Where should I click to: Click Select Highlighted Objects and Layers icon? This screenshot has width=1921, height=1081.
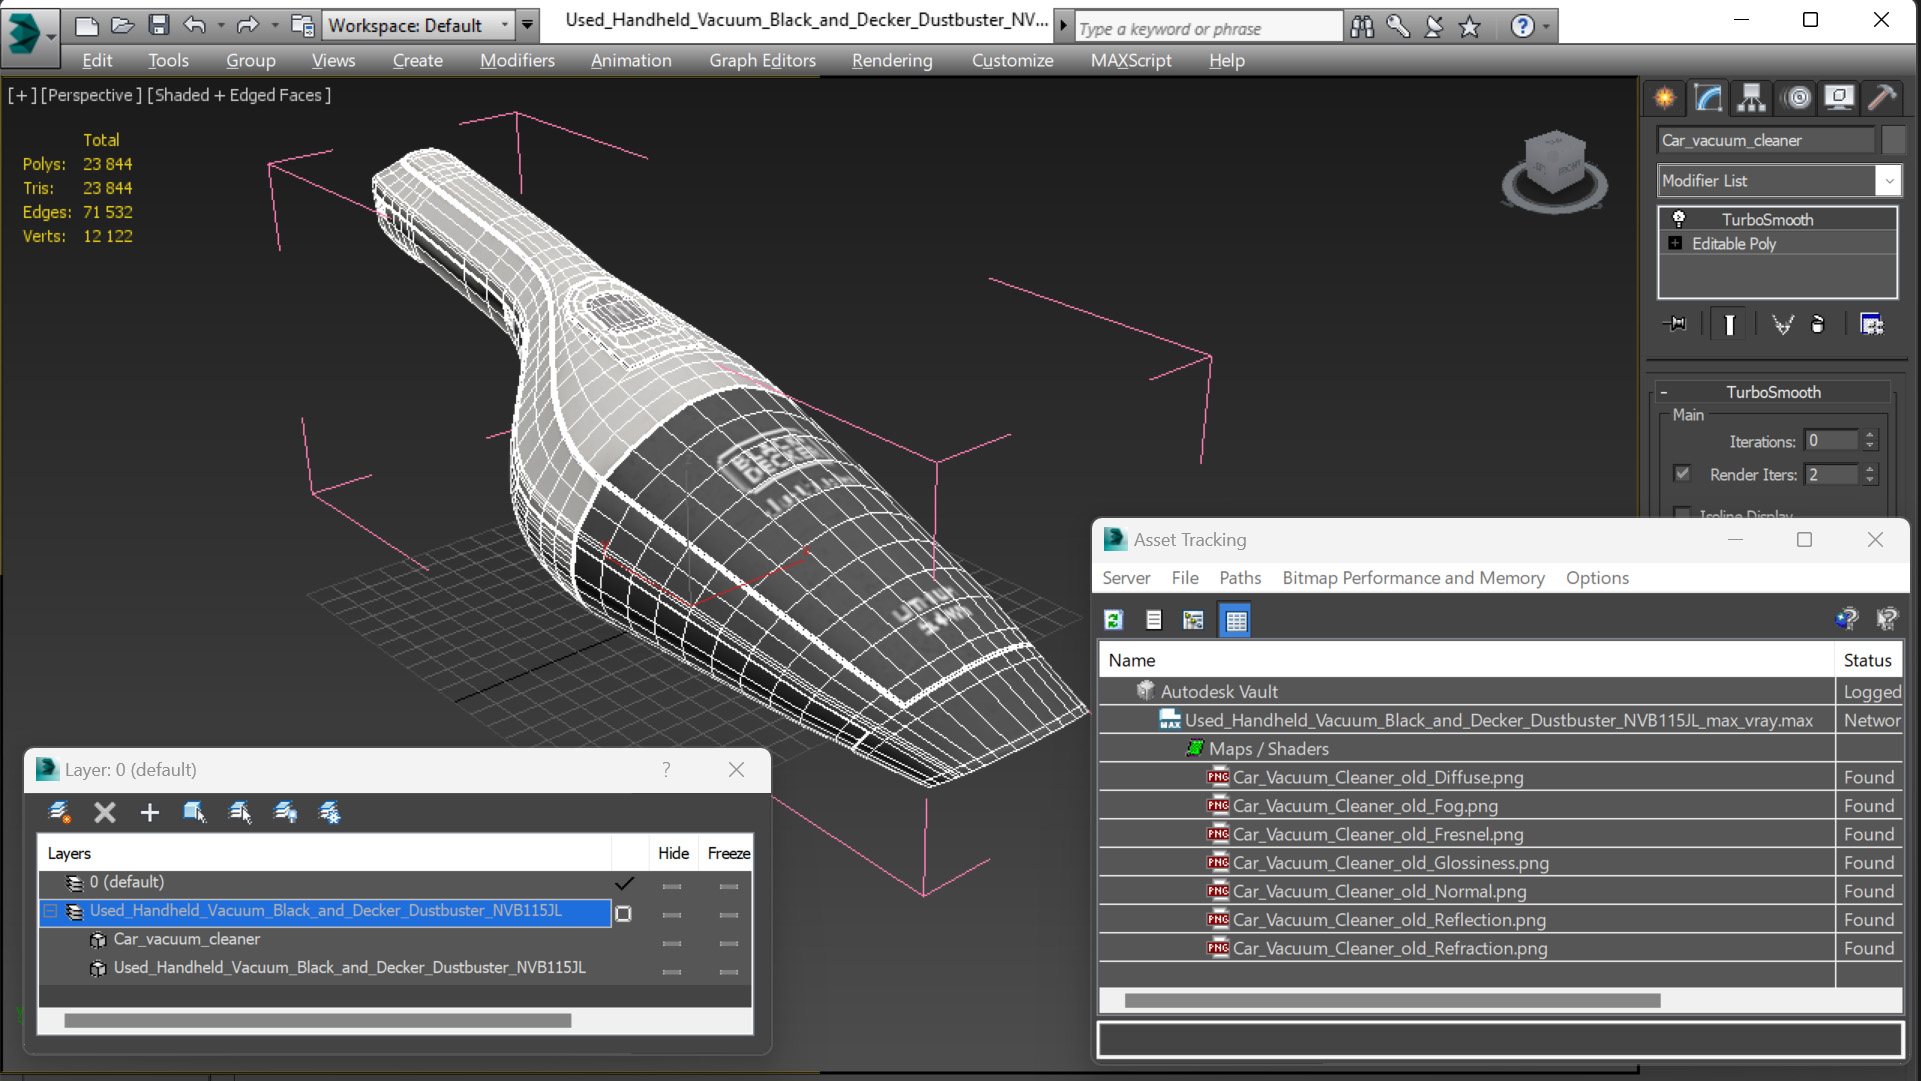coord(194,812)
